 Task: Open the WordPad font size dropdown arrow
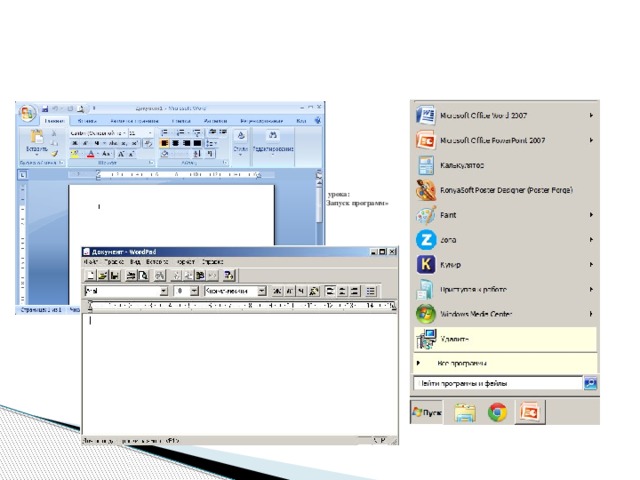coord(194,291)
